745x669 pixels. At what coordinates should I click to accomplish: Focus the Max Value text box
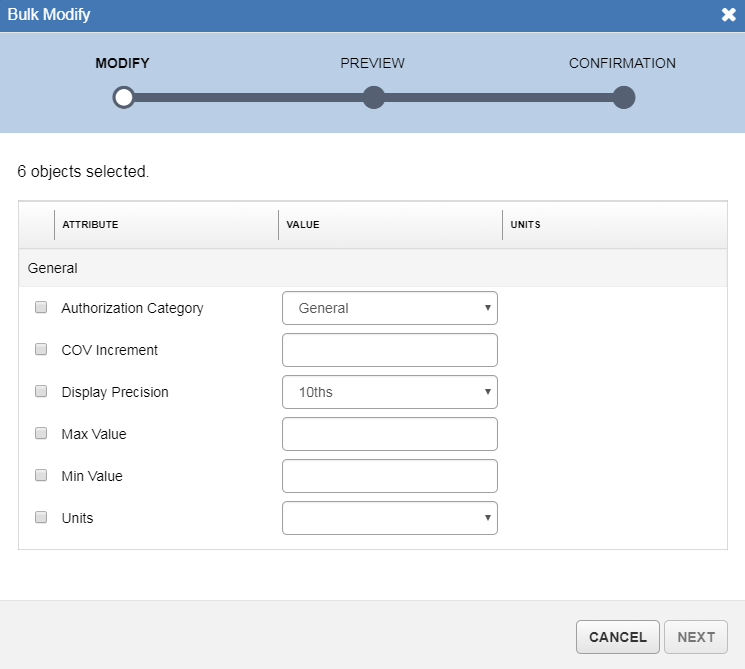click(x=389, y=434)
